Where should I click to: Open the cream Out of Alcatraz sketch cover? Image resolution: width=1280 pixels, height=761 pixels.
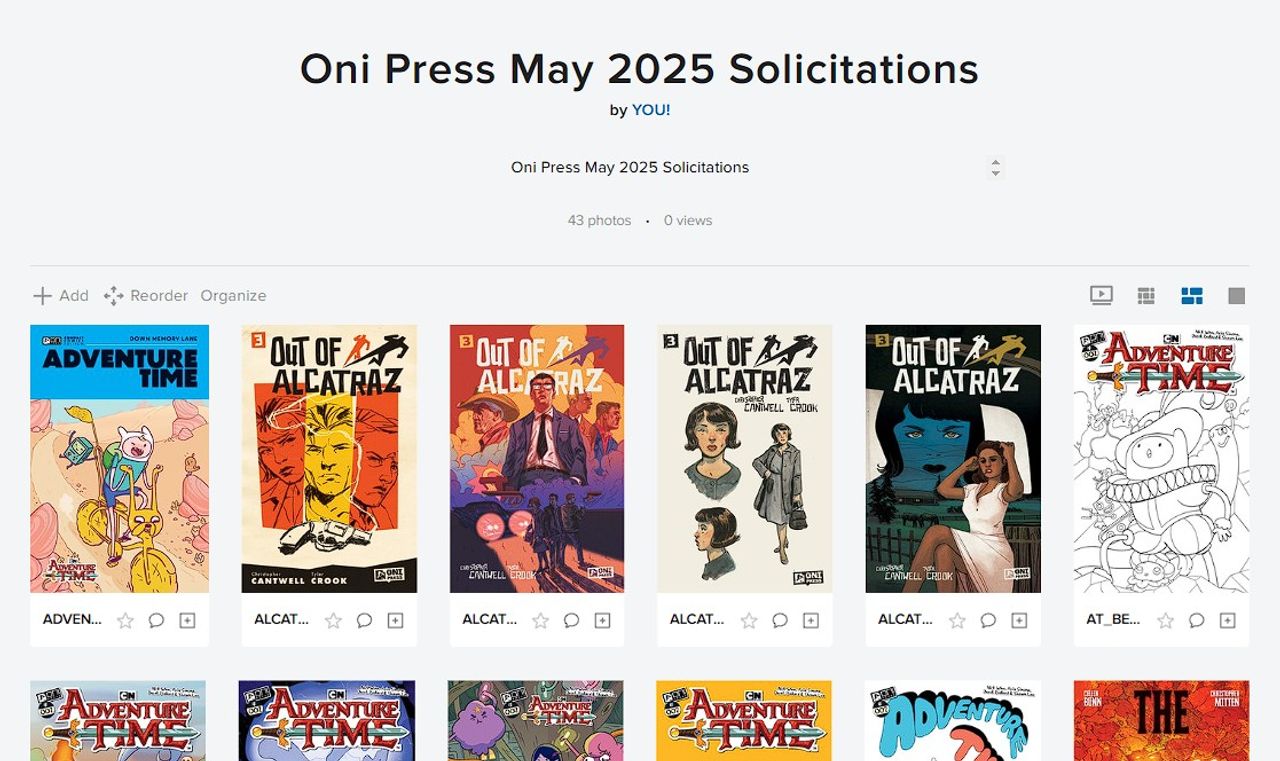pyautogui.click(x=745, y=459)
